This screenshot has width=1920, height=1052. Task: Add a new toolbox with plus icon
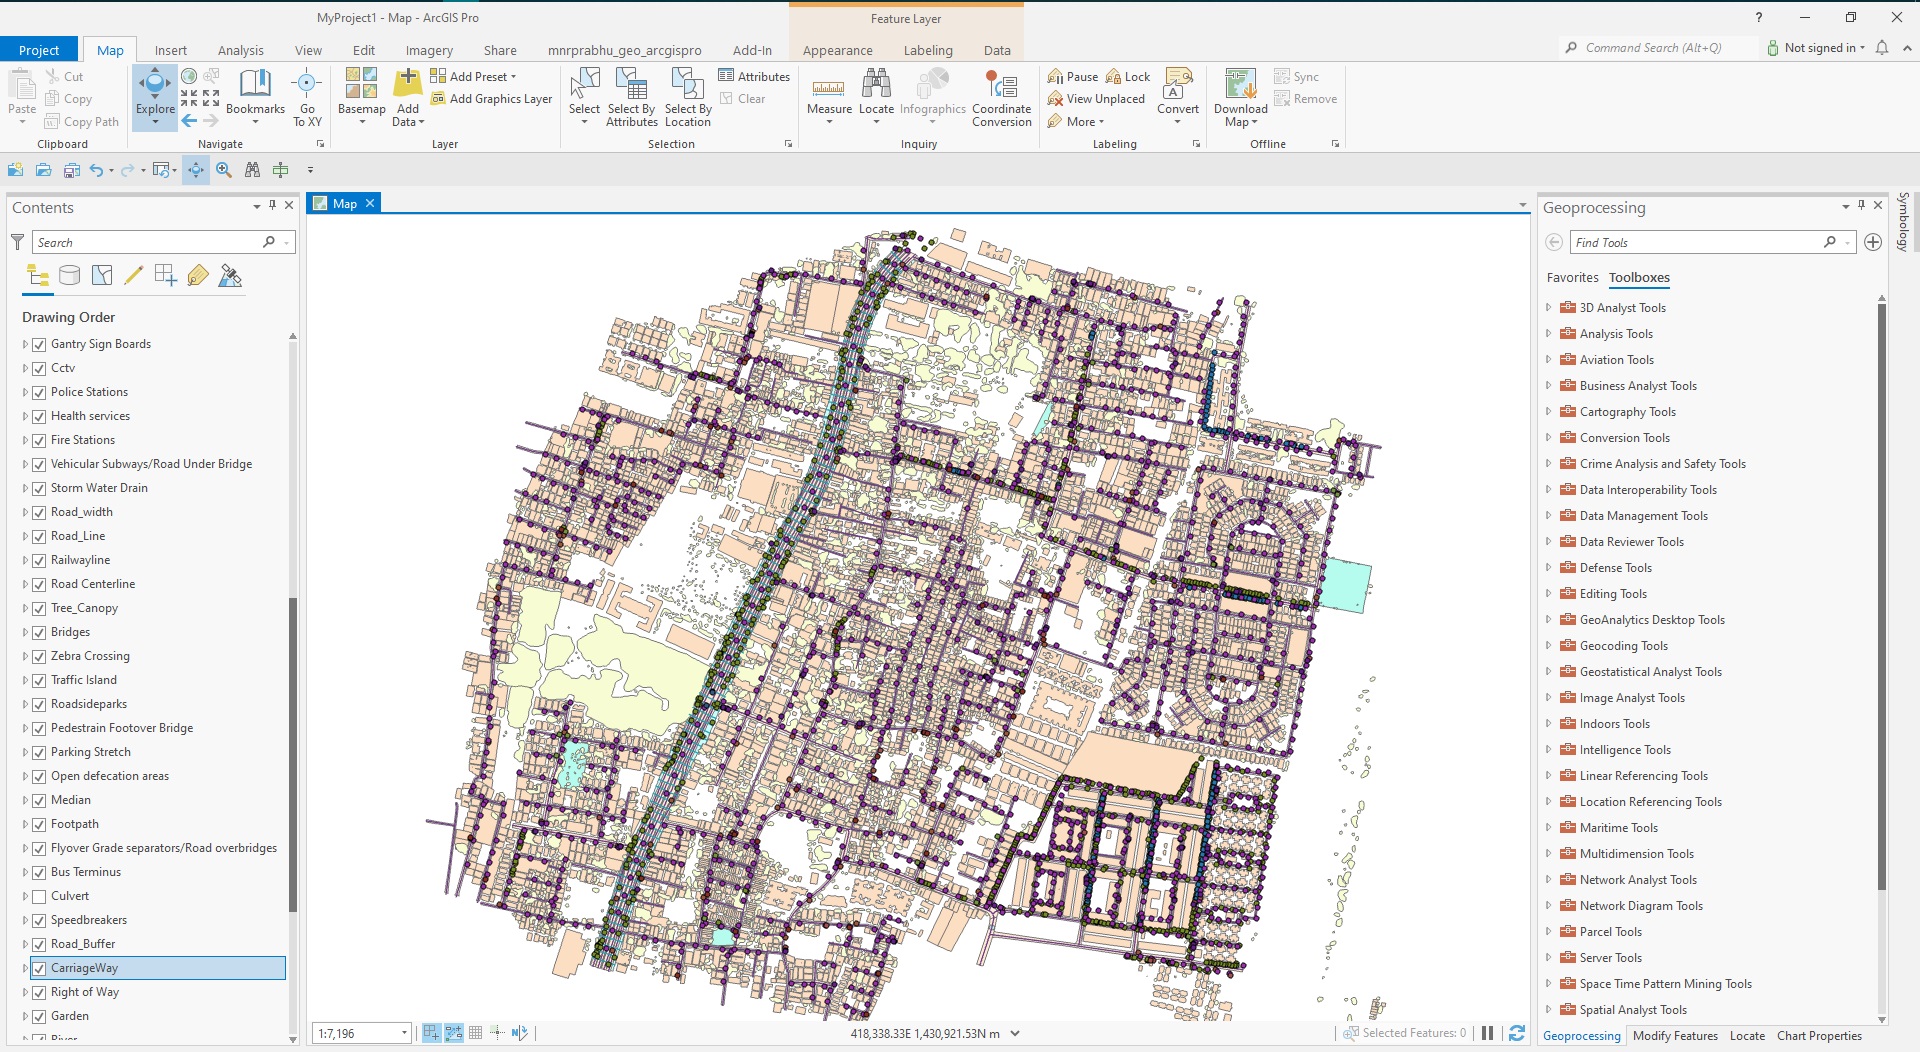(x=1873, y=242)
